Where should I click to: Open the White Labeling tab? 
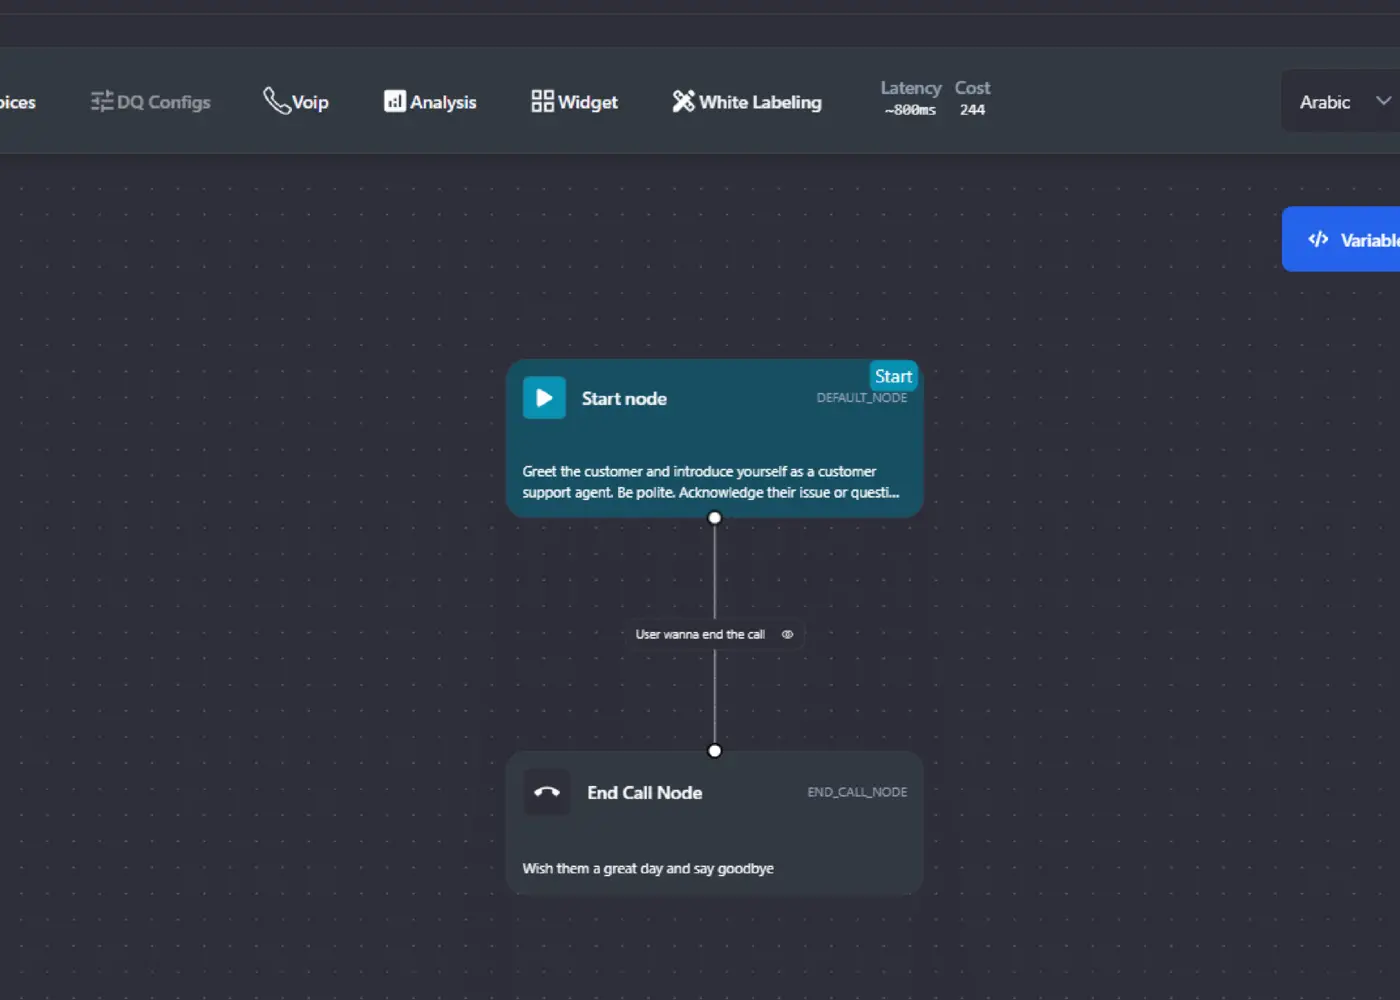[x=759, y=102]
